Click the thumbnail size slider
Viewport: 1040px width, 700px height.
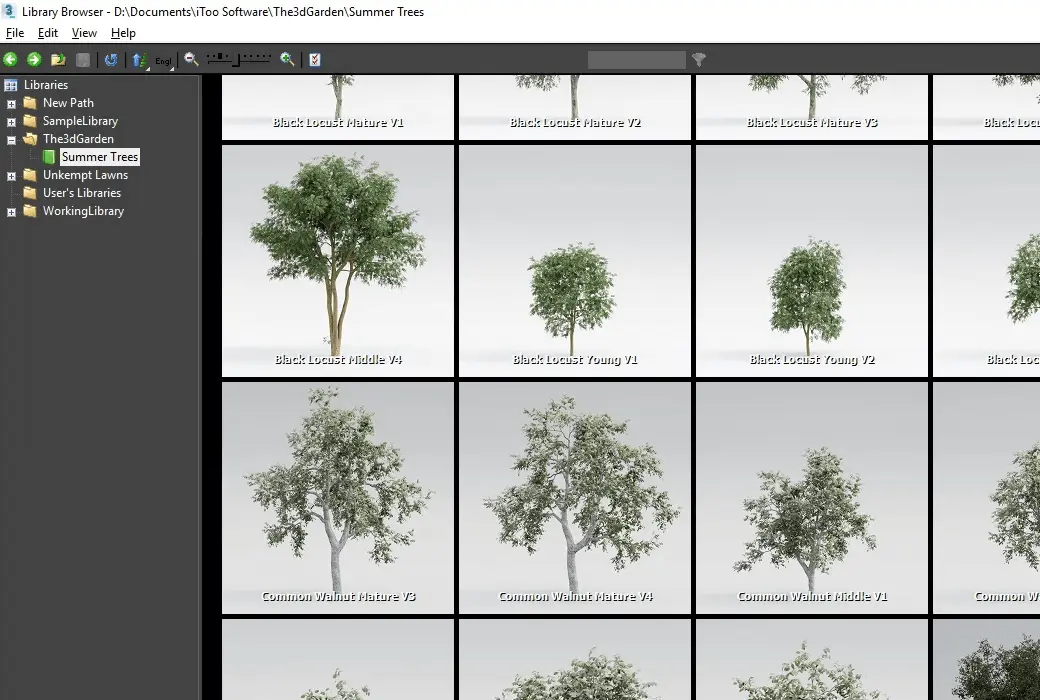pos(239,59)
